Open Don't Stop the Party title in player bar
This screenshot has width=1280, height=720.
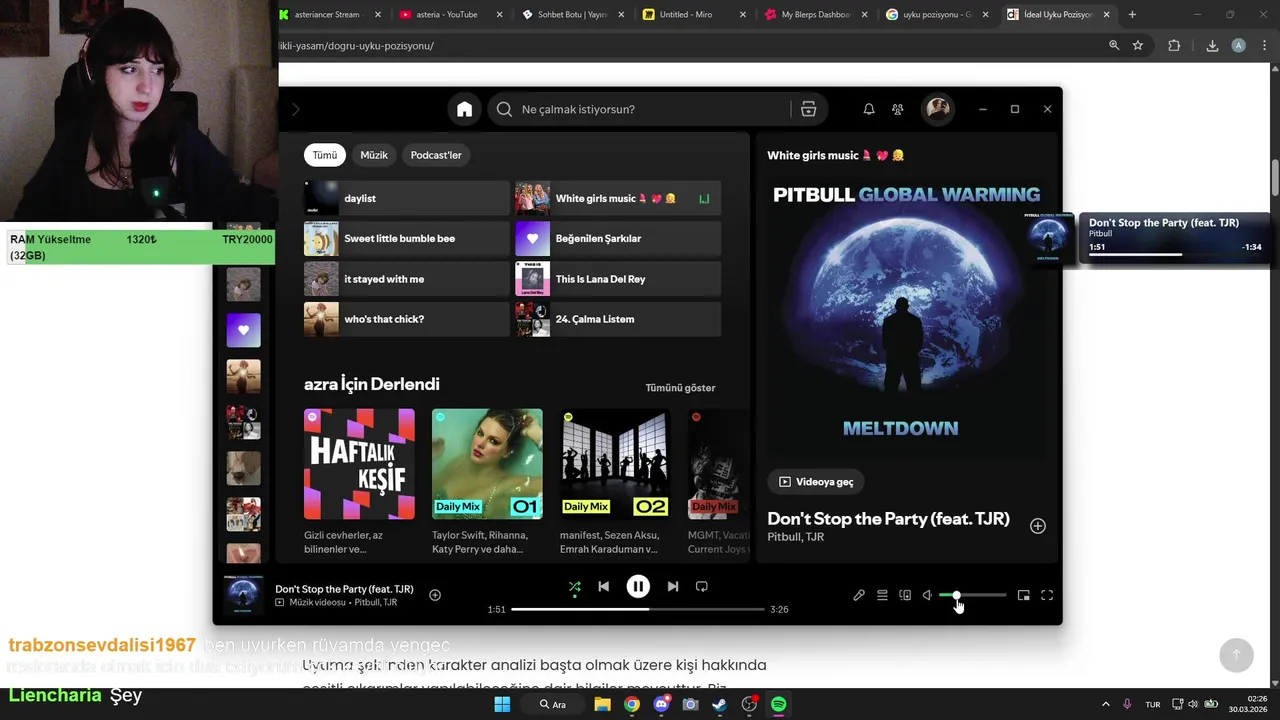[x=344, y=589]
